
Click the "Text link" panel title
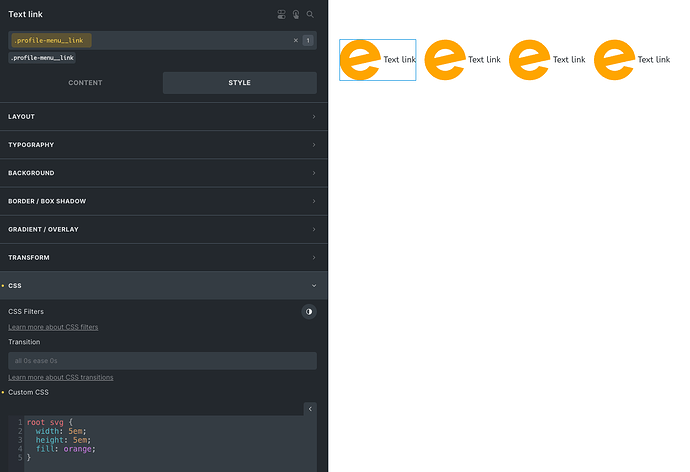[x=26, y=15]
